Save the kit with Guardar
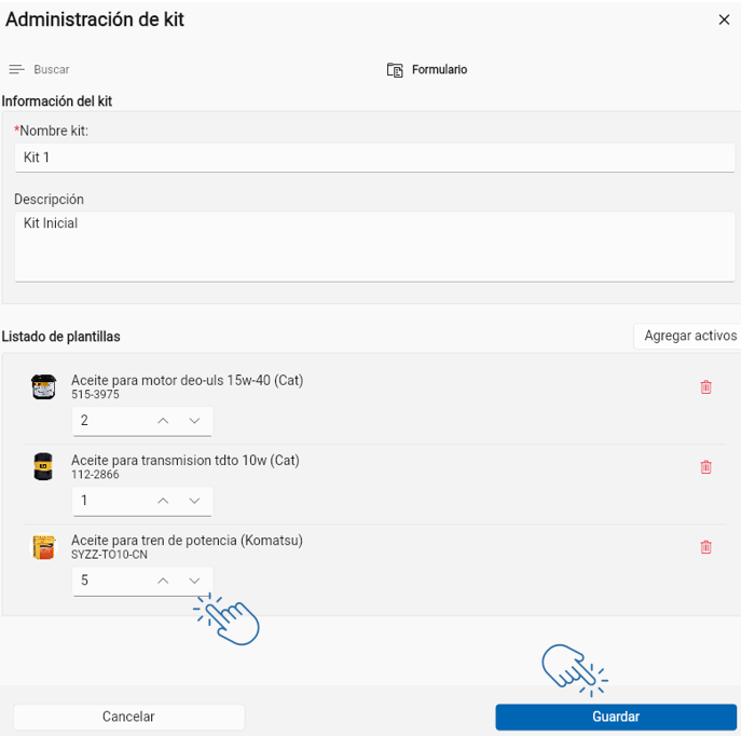The width and height of the screenshot is (741, 736). (x=616, y=717)
